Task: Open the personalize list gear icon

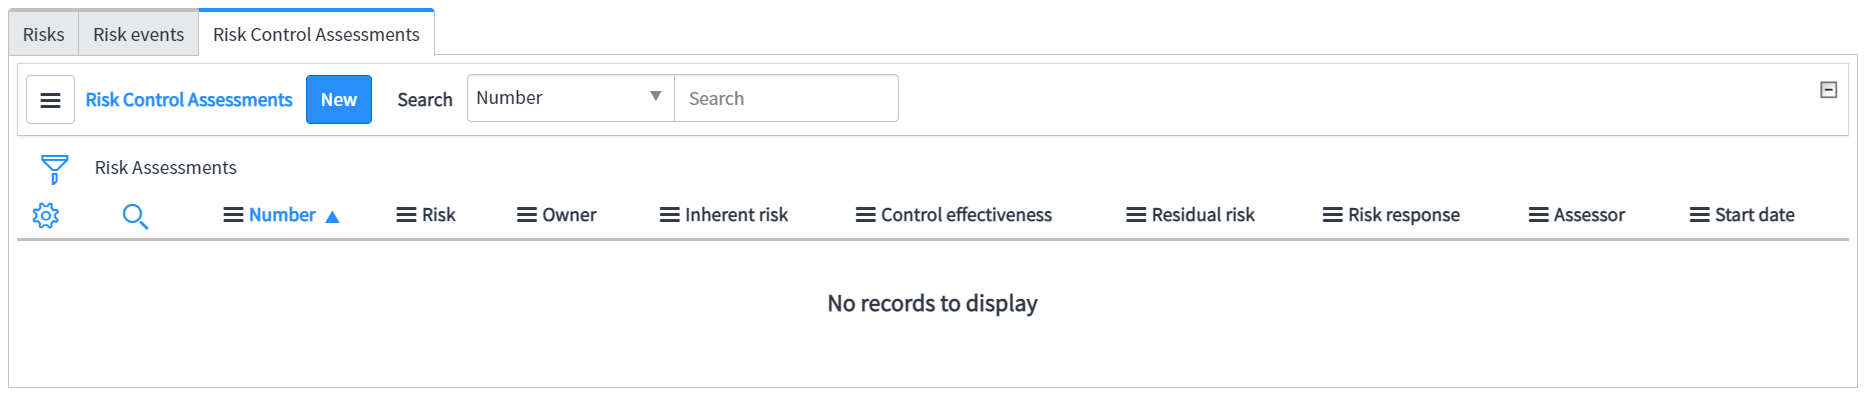Action: [46, 215]
